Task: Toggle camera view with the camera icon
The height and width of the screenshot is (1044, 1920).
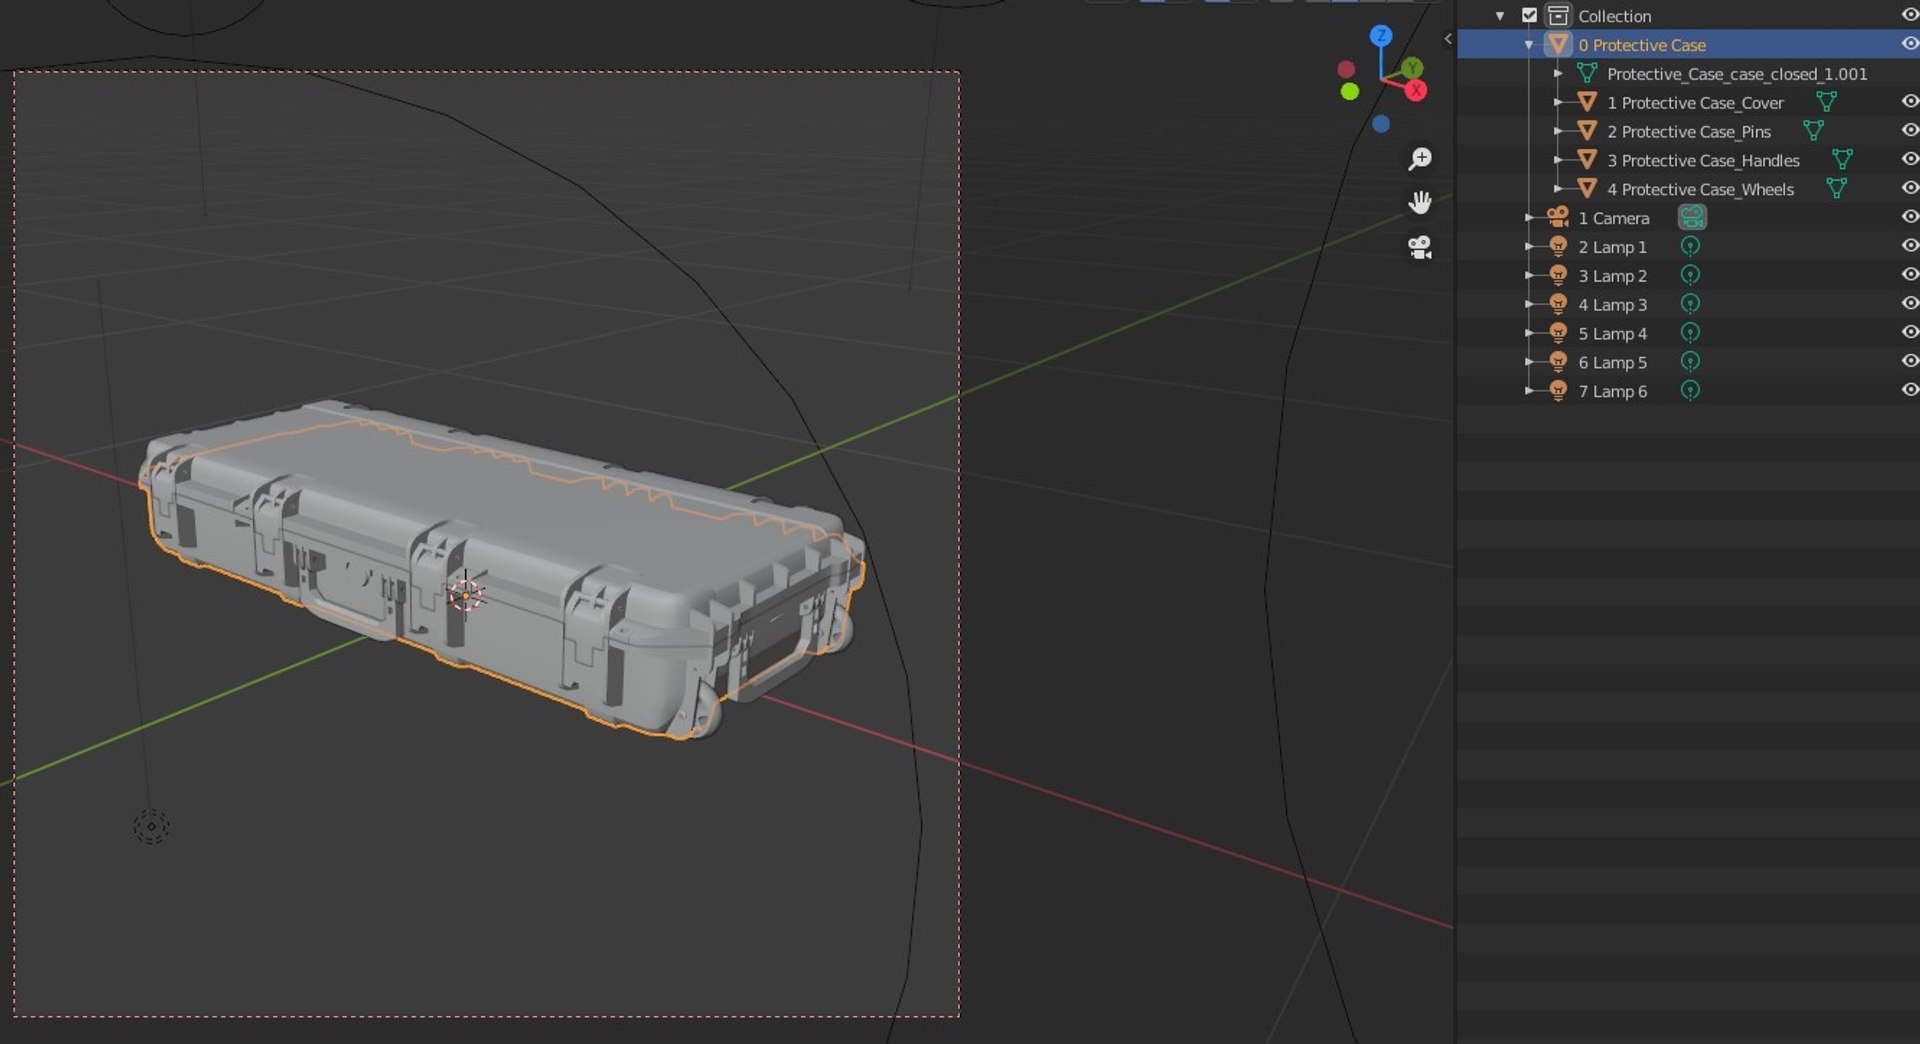Action: coord(1420,247)
